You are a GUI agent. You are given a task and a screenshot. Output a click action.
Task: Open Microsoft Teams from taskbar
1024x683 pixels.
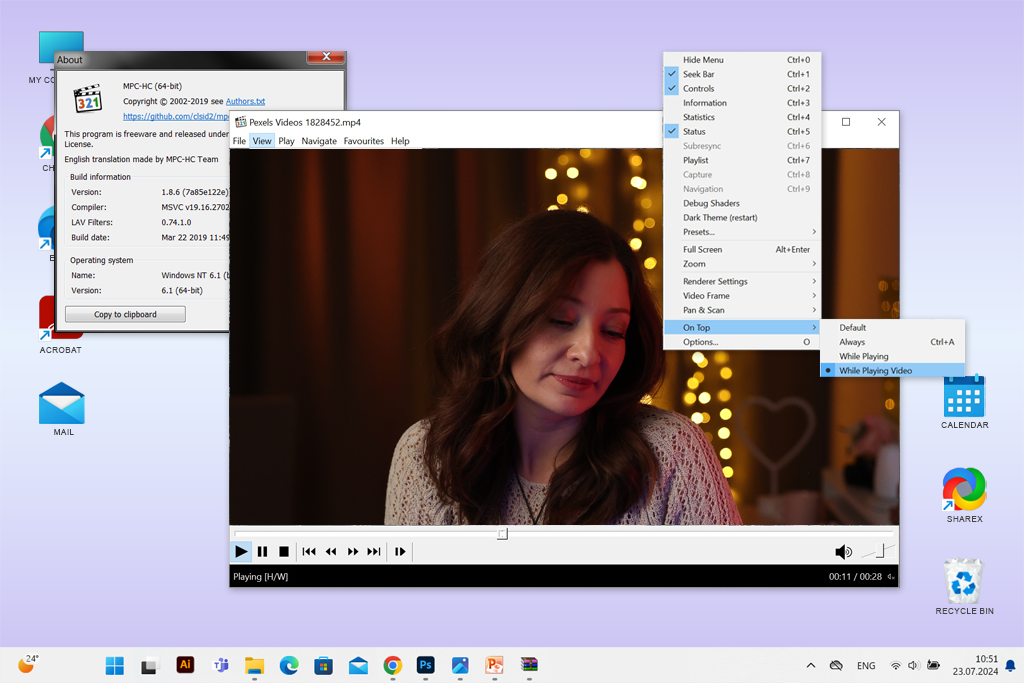(221, 665)
